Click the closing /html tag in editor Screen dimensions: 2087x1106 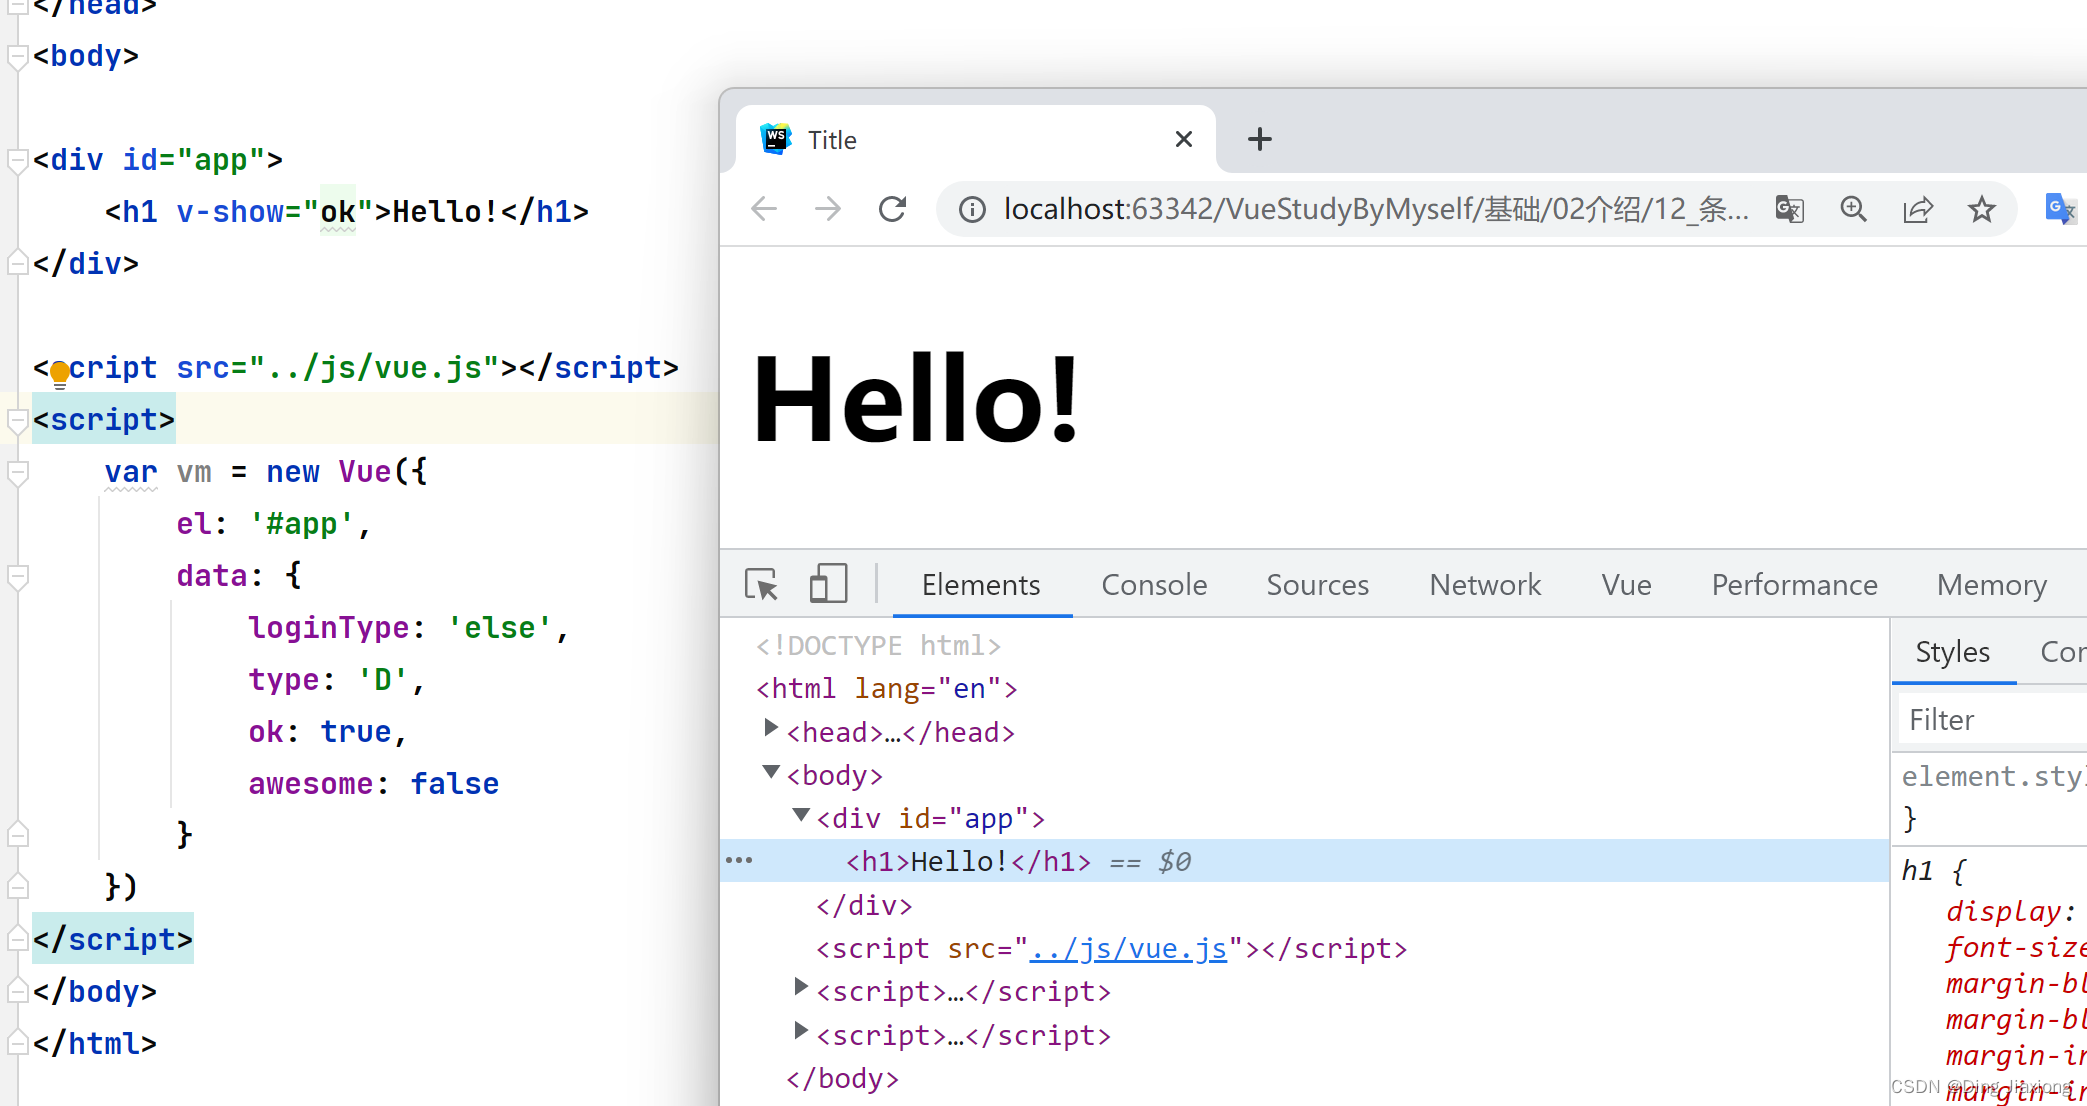click(95, 1044)
